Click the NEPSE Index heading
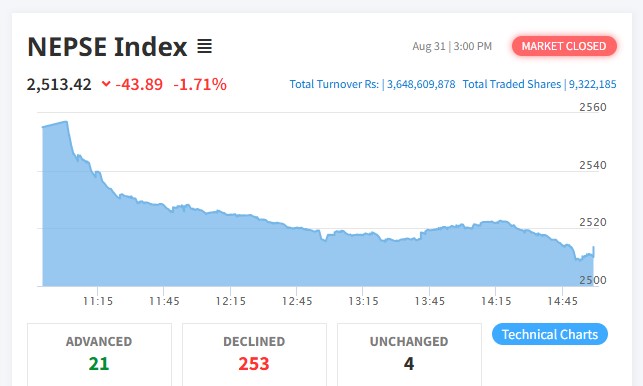The image size is (643, 386). point(107,47)
